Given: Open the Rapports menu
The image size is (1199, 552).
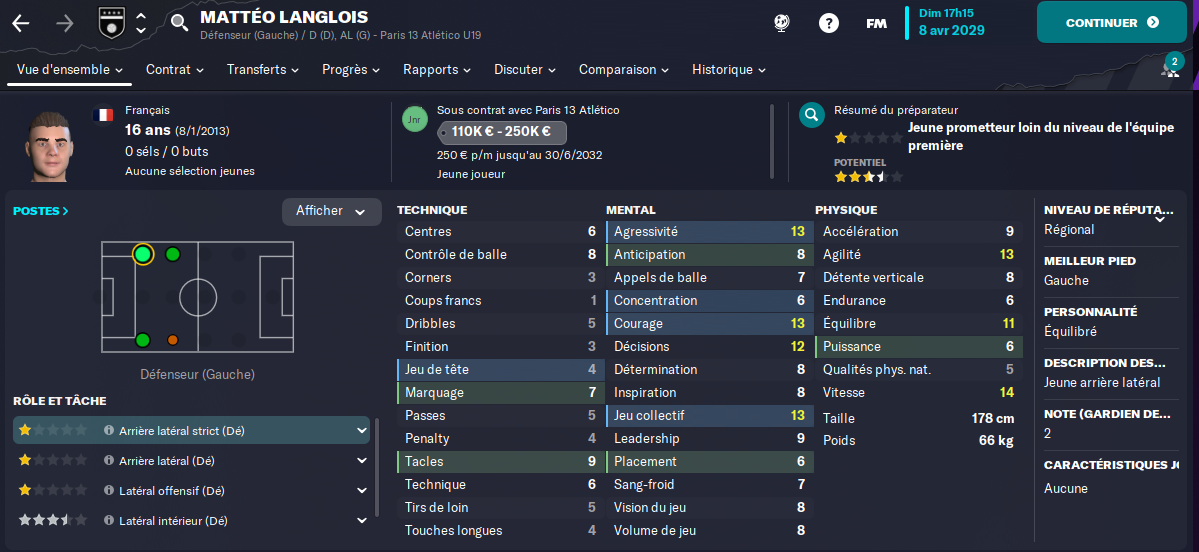Looking at the screenshot, I should [437, 70].
